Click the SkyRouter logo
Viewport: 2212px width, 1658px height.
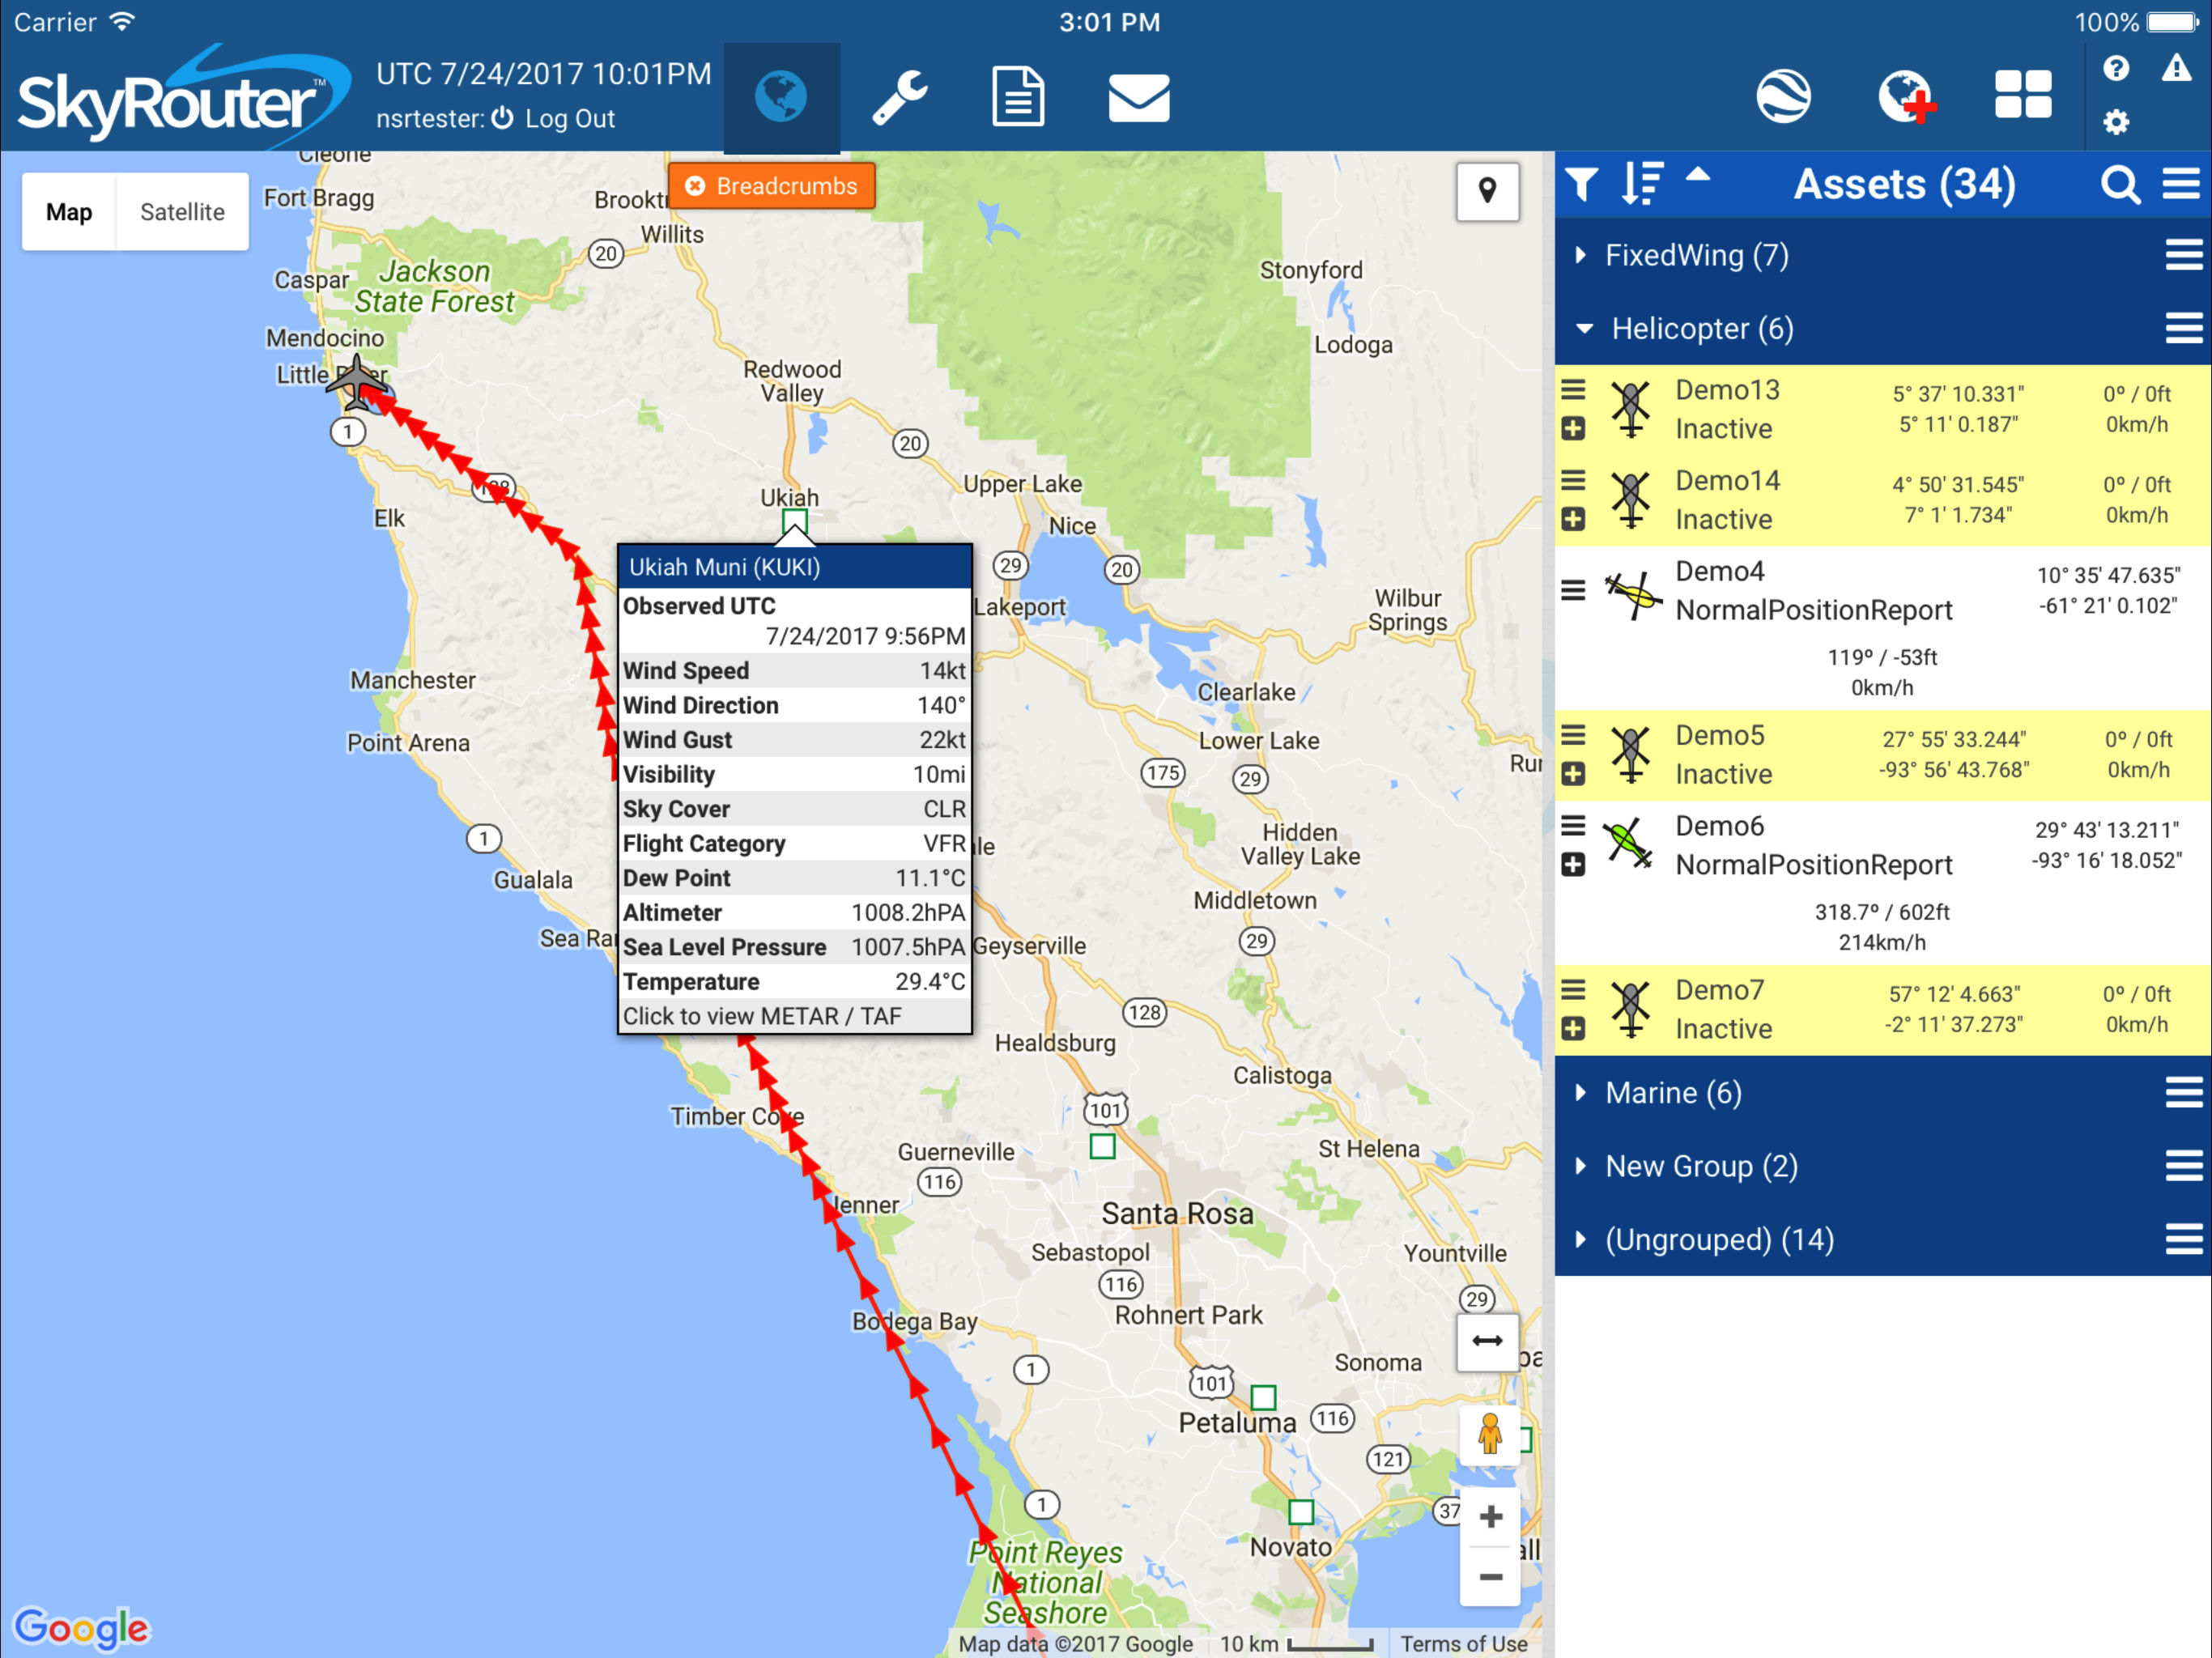[x=183, y=97]
